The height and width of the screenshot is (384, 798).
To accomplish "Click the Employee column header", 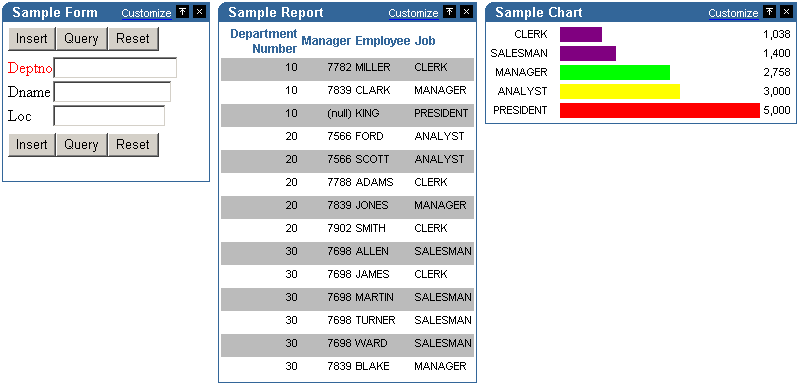I will 383,41.
